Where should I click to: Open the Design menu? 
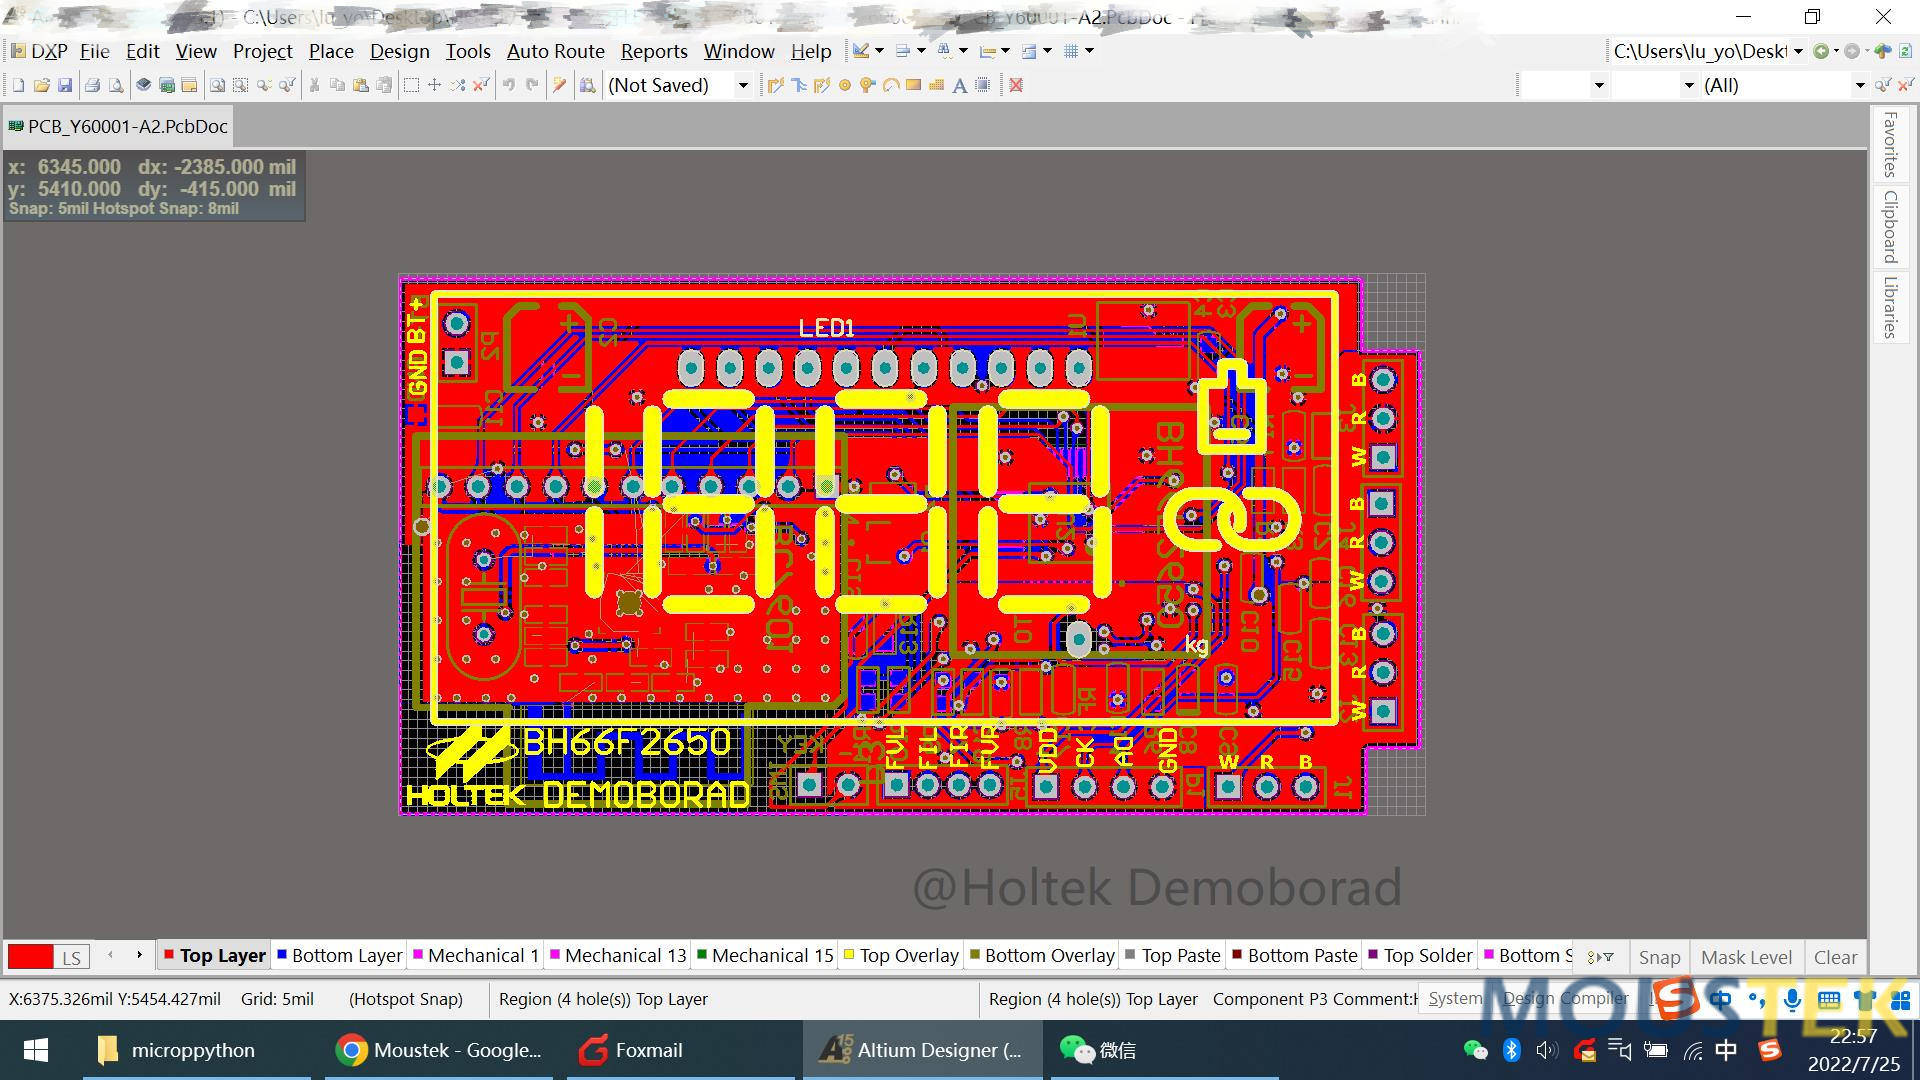tap(399, 51)
